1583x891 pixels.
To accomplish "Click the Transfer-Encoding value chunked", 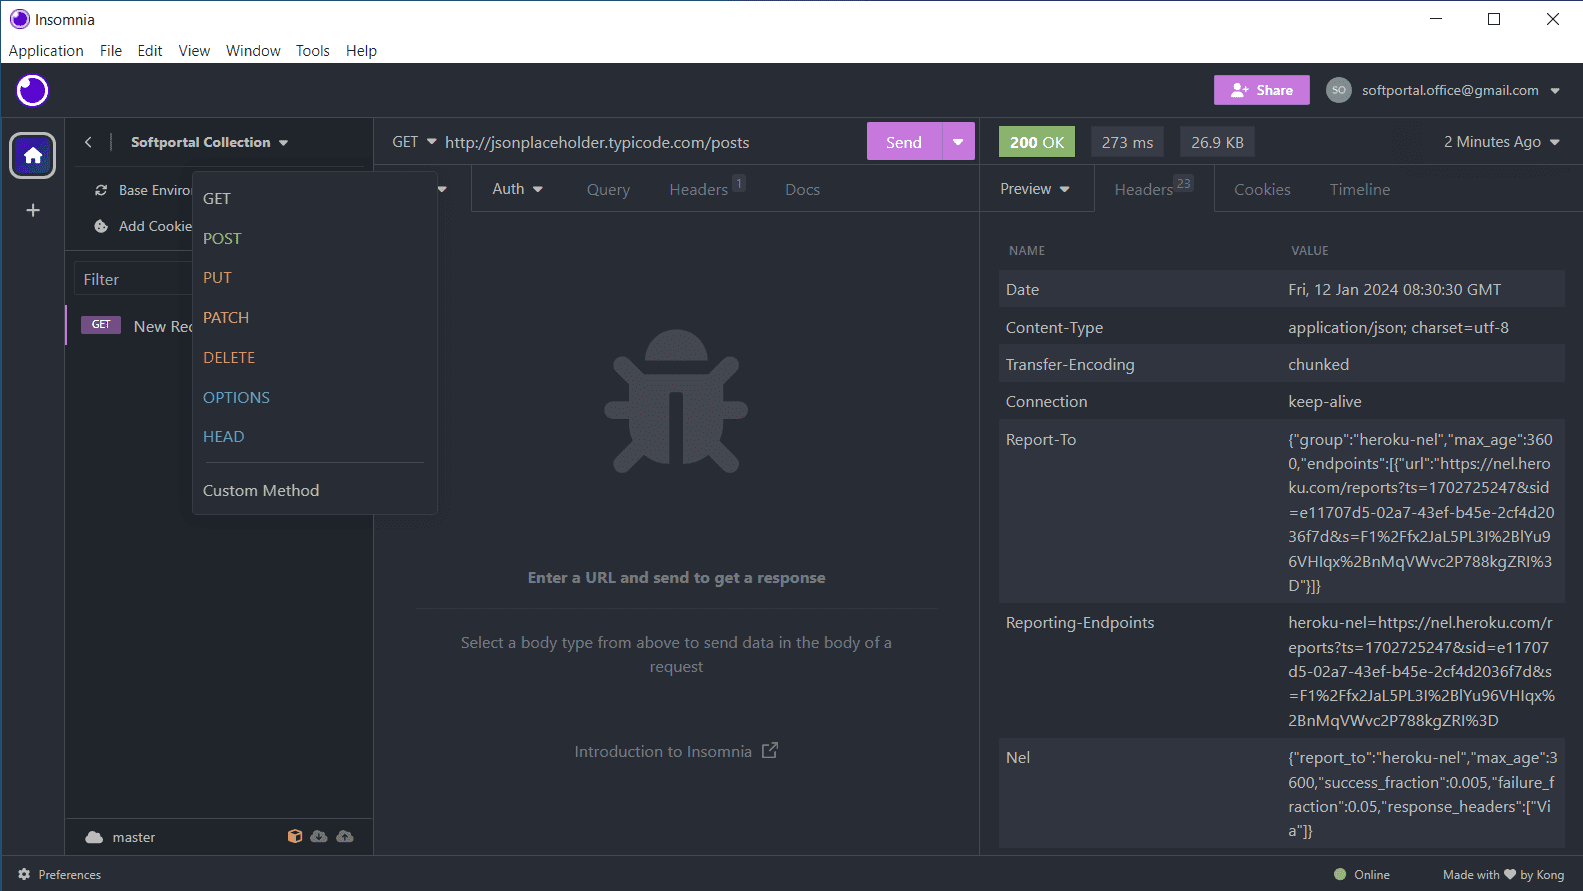I will coord(1318,364).
